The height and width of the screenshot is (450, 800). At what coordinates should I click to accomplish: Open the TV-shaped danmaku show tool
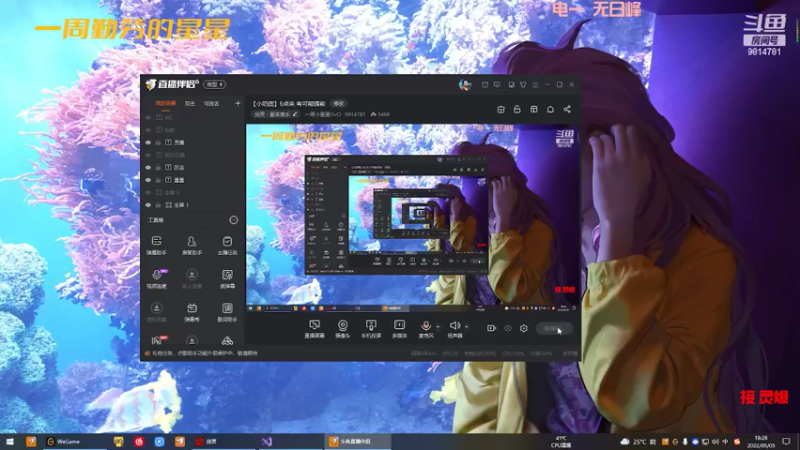tap(192, 312)
